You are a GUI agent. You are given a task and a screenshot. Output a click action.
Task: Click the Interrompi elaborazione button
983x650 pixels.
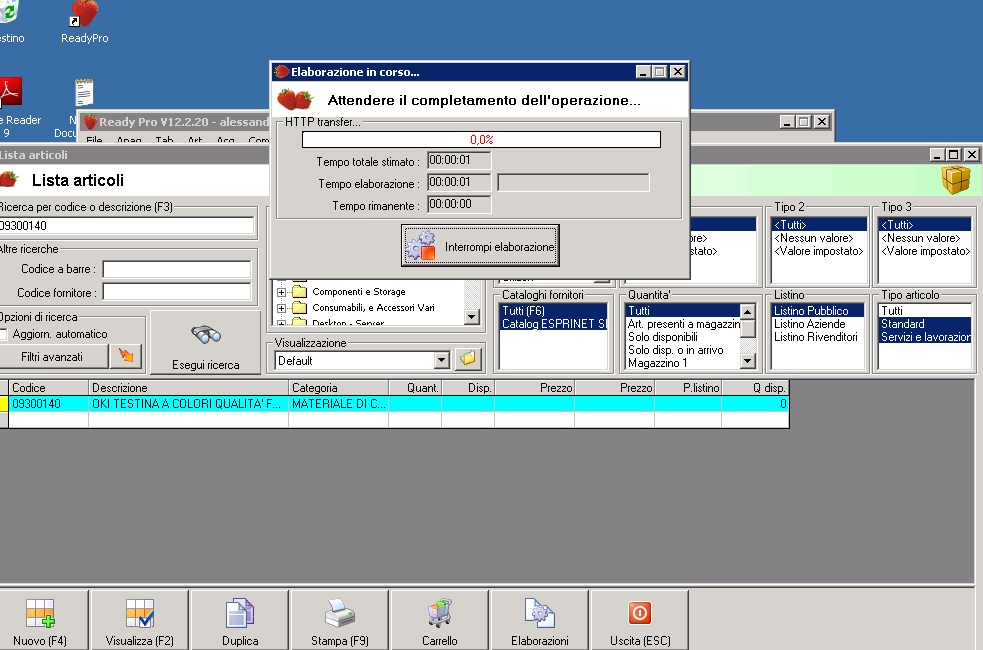(x=480, y=246)
